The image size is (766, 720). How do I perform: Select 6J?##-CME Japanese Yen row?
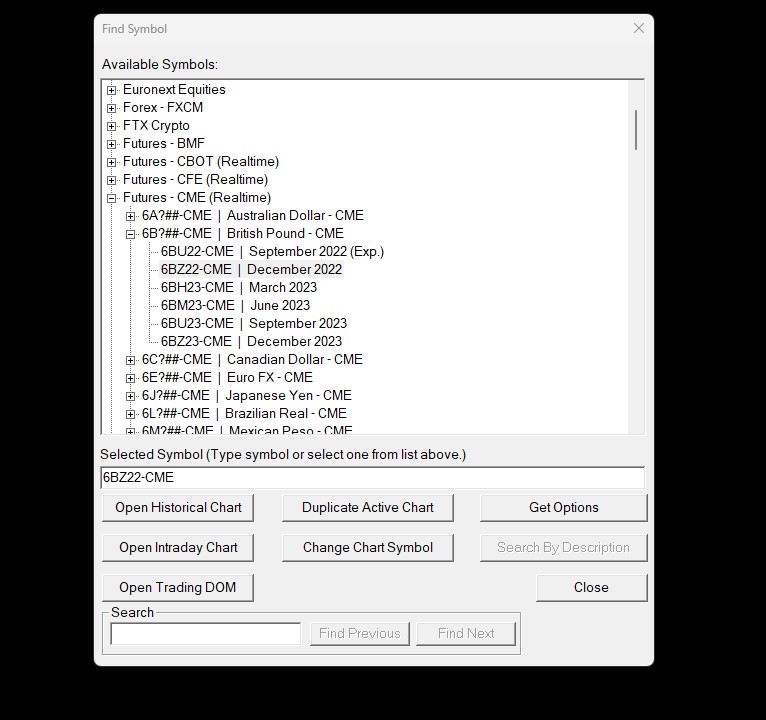(247, 396)
